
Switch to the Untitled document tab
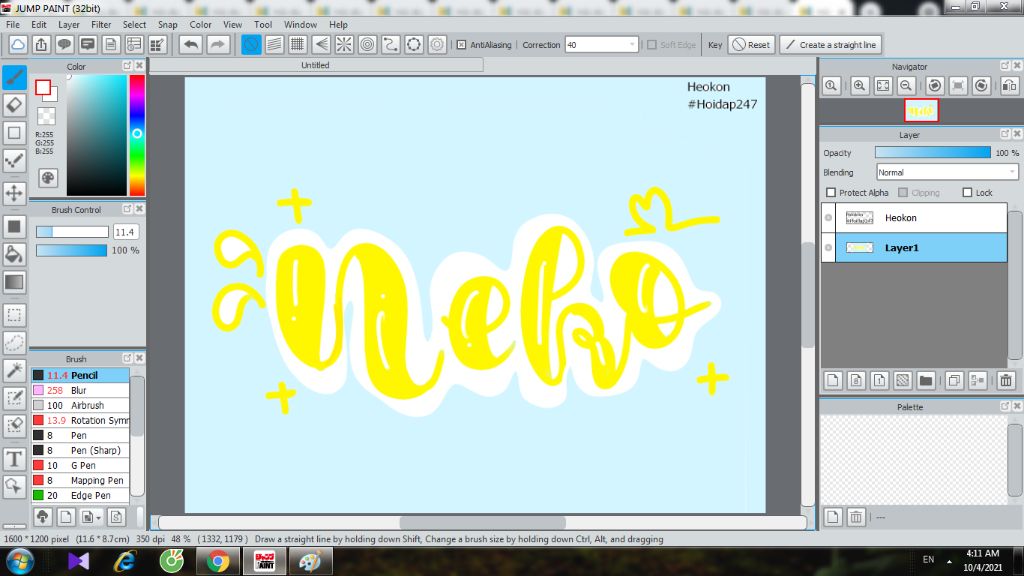(x=315, y=65)
